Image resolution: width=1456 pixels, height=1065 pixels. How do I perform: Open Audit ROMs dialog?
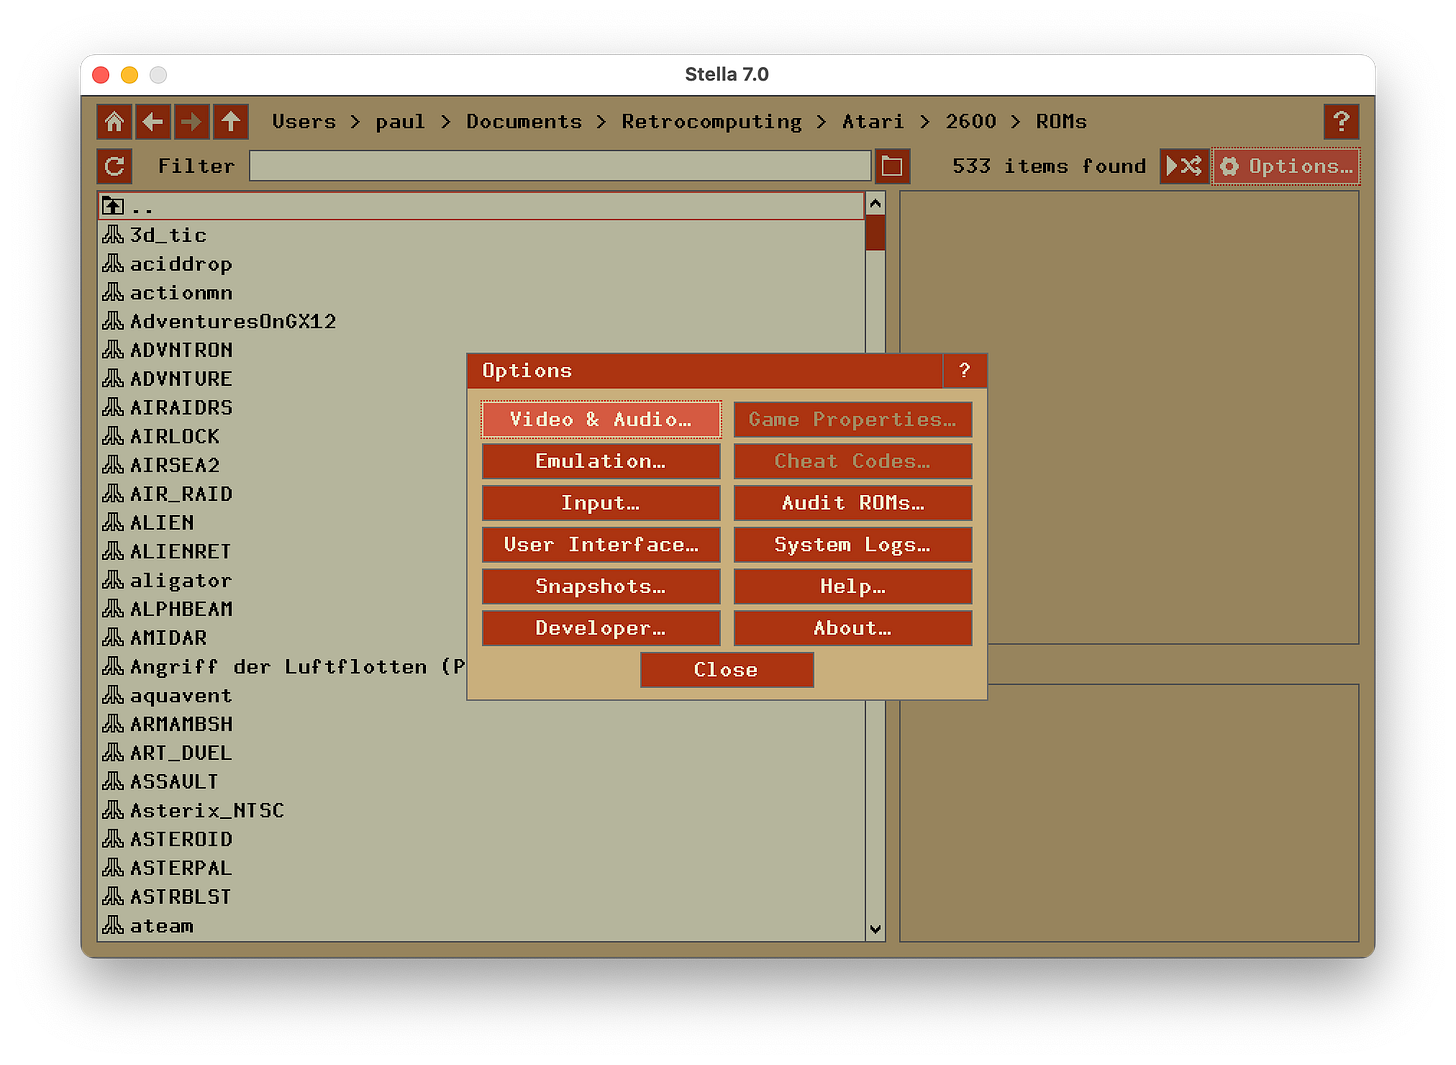(853, 503)
